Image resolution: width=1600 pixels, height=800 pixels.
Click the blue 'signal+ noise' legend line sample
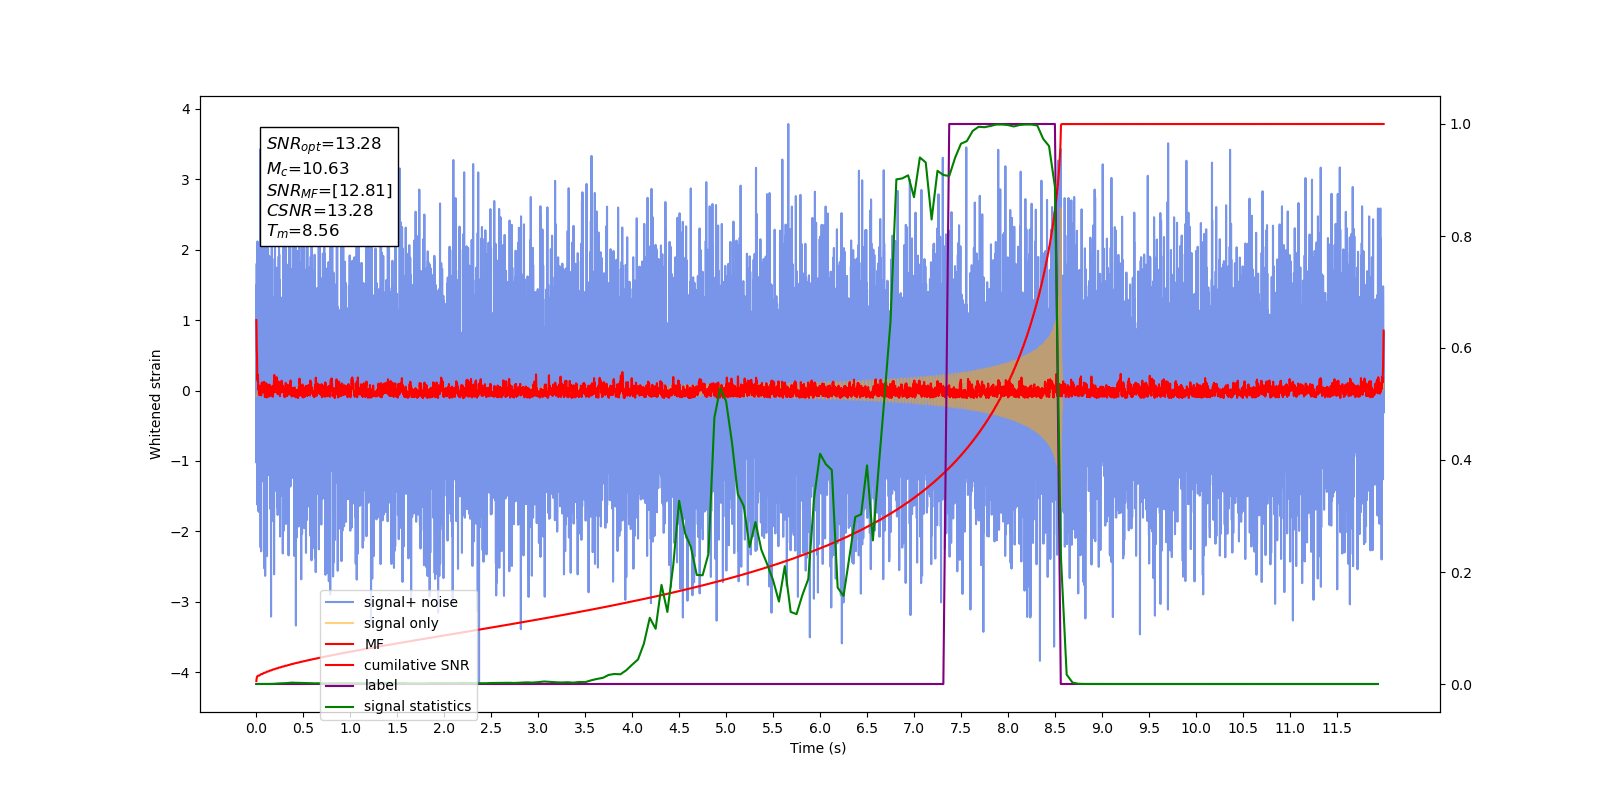[340, 602]
